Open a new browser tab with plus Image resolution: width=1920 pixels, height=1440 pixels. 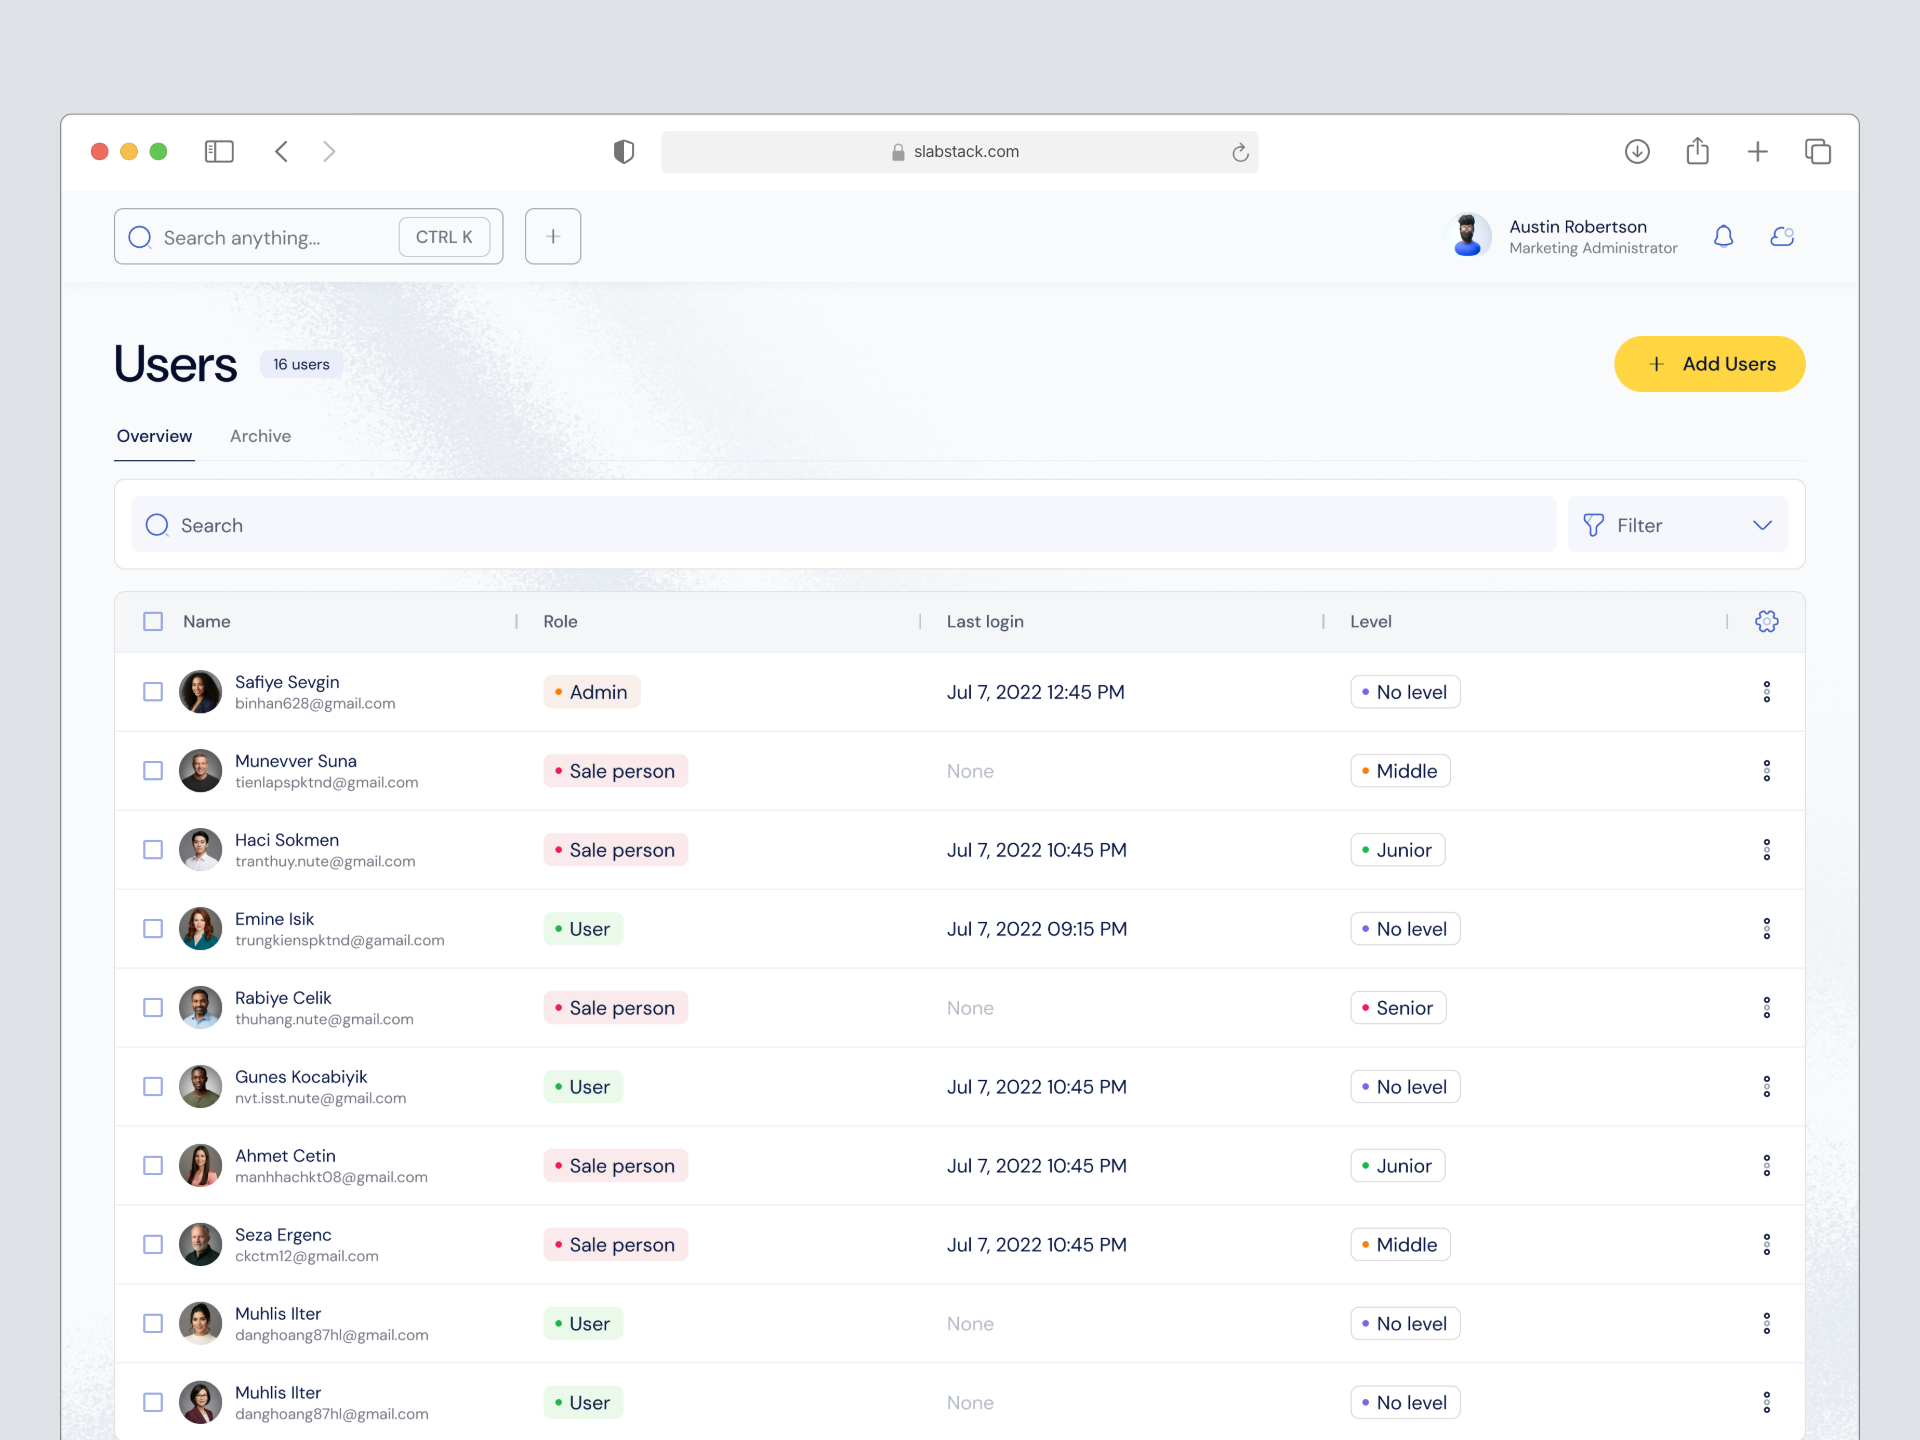(x=1758, y=151)
